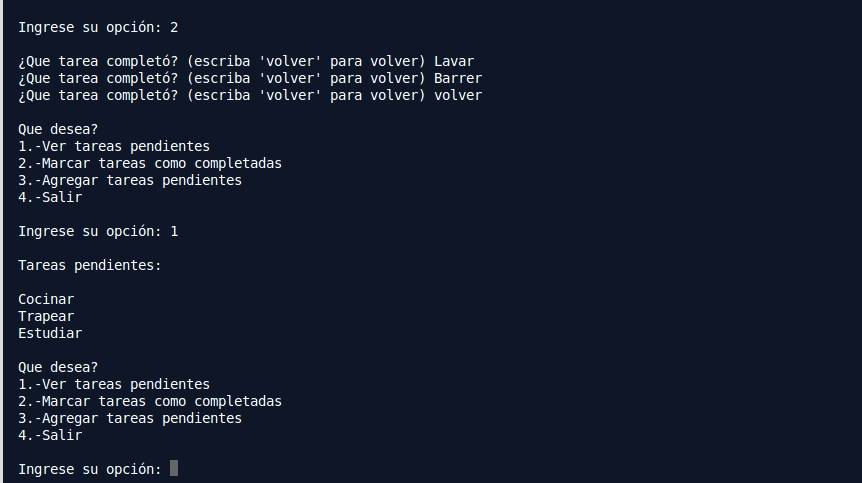This screenshot has height=483, width=862.
Task: Click the 'Ingrese su opción: 1' line
Action: pyautogui.click(x=98, y=231)
